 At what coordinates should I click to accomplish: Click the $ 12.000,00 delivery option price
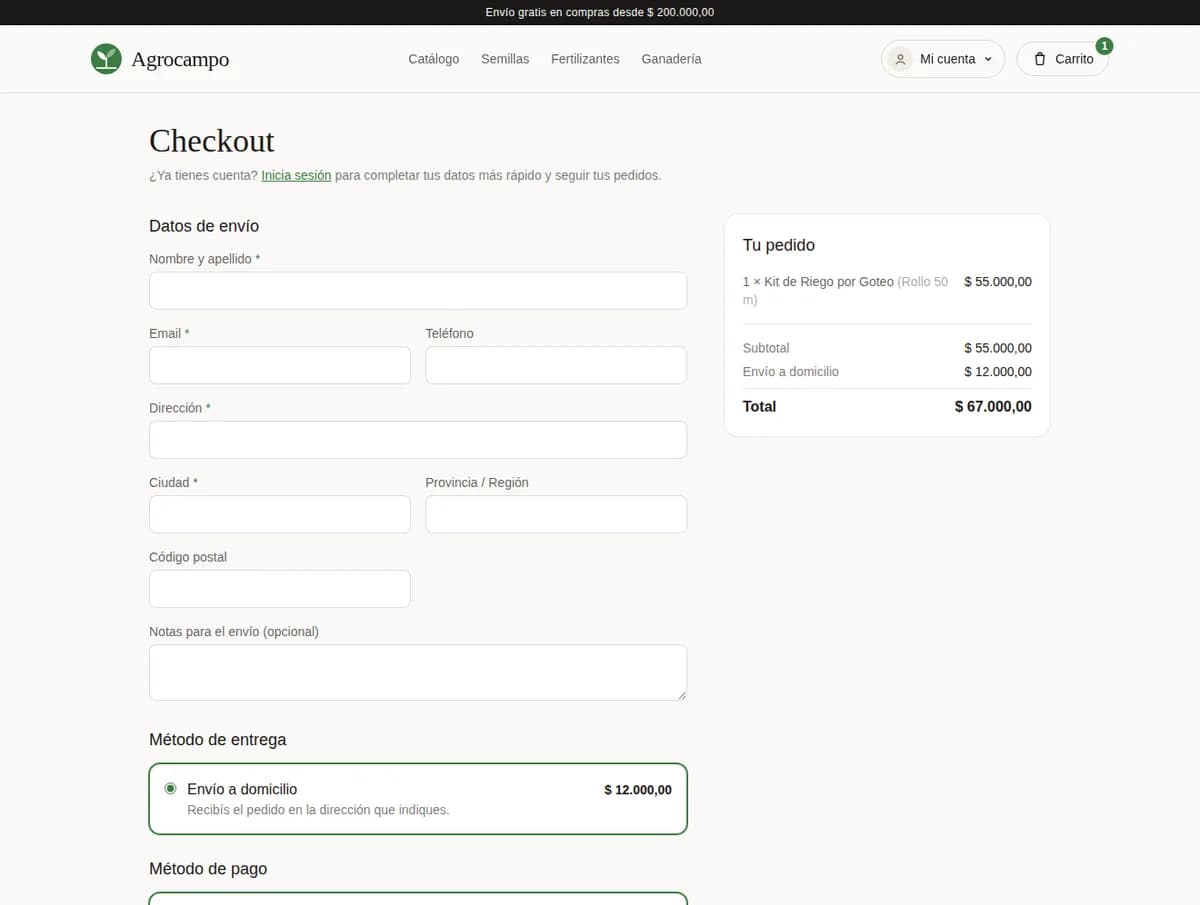[x=638, y=790]
